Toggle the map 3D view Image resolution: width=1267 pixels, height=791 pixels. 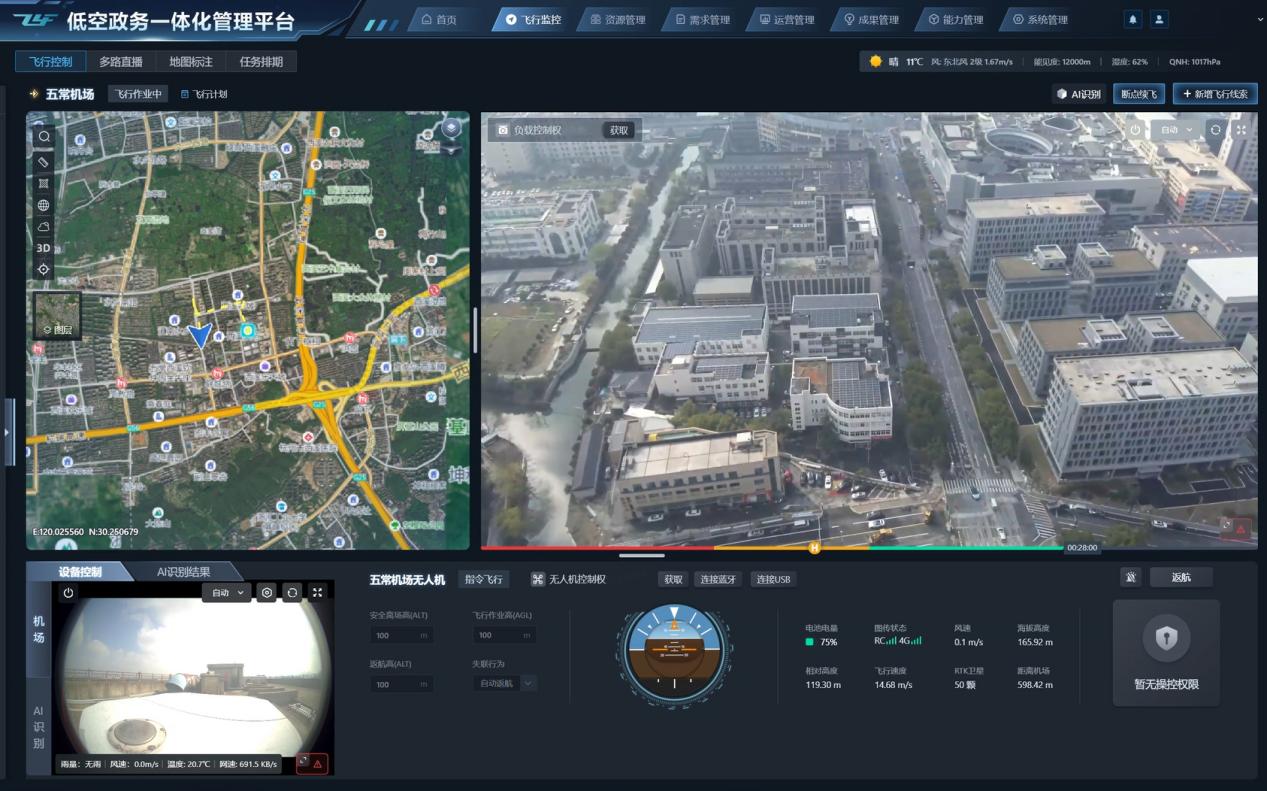tap(43, 248)
